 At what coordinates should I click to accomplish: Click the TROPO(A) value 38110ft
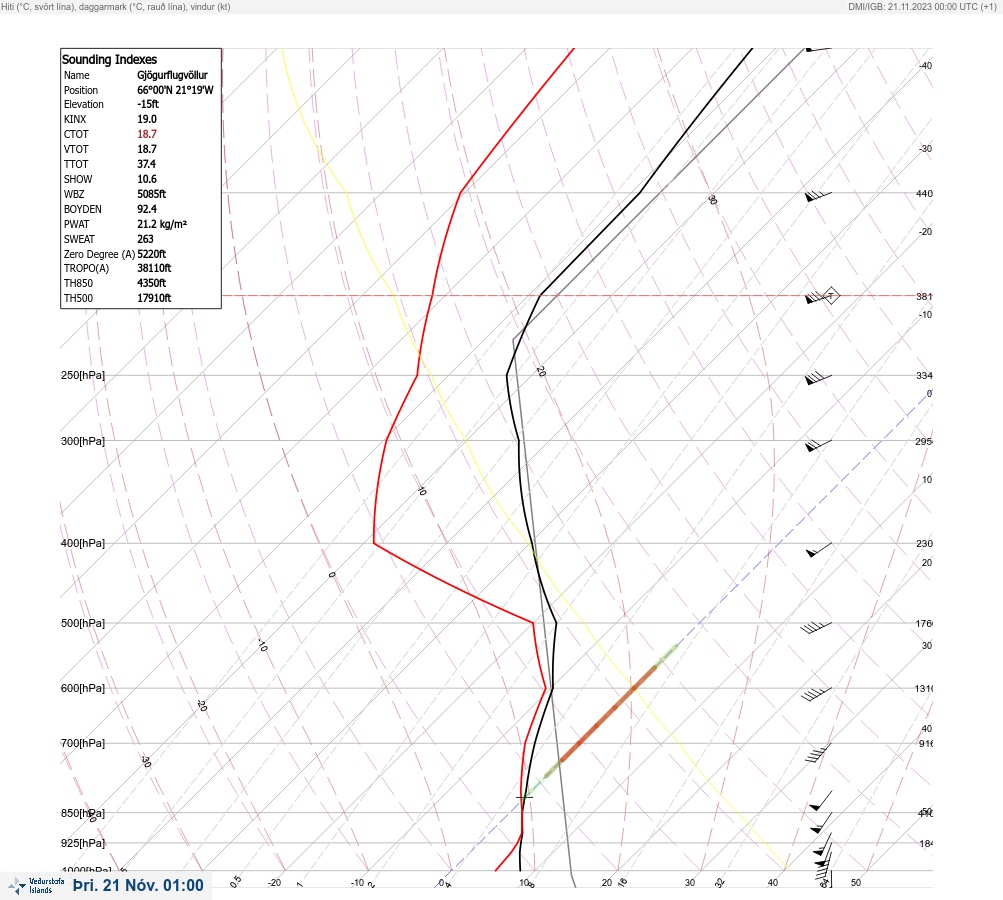click(154, 268)
